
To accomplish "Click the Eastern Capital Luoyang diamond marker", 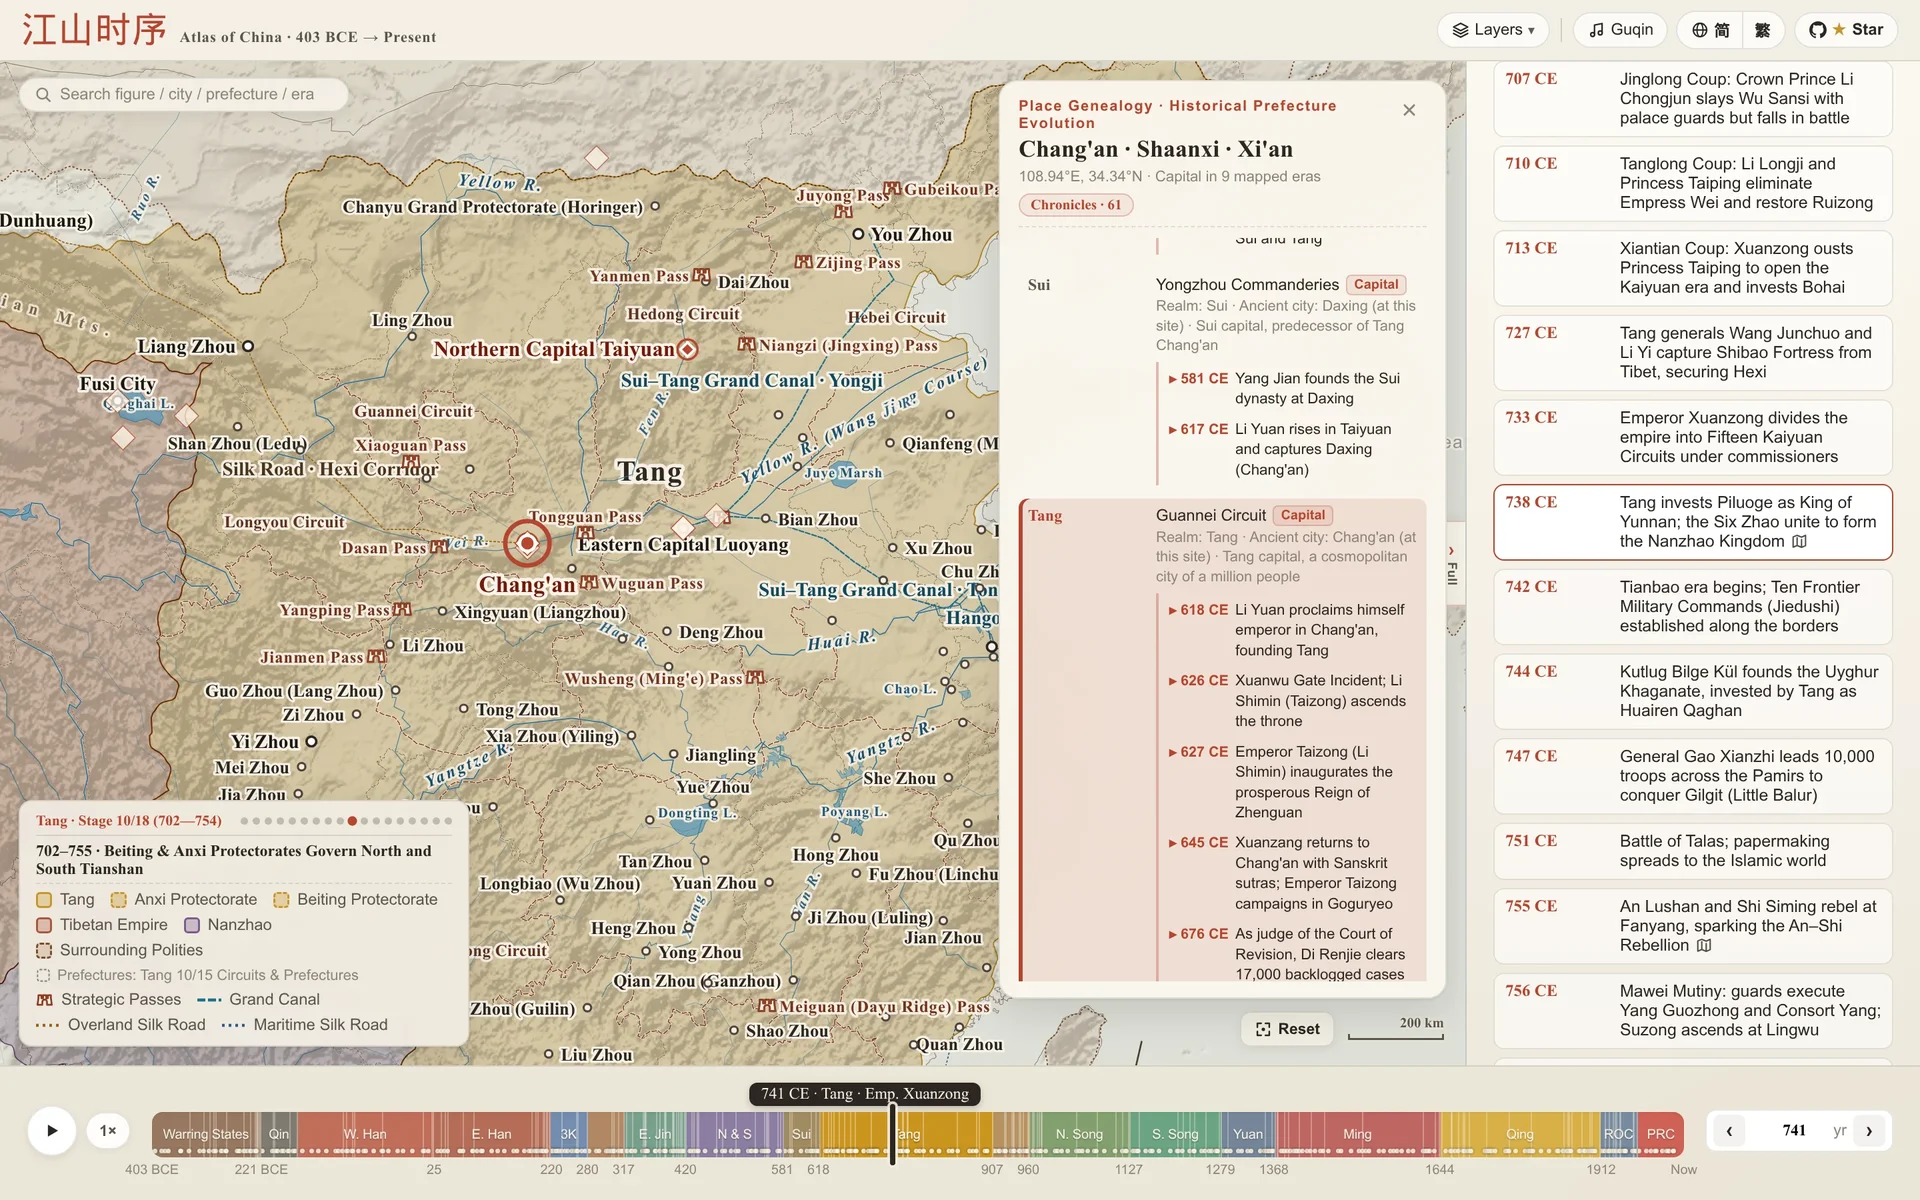I will 683,528.
